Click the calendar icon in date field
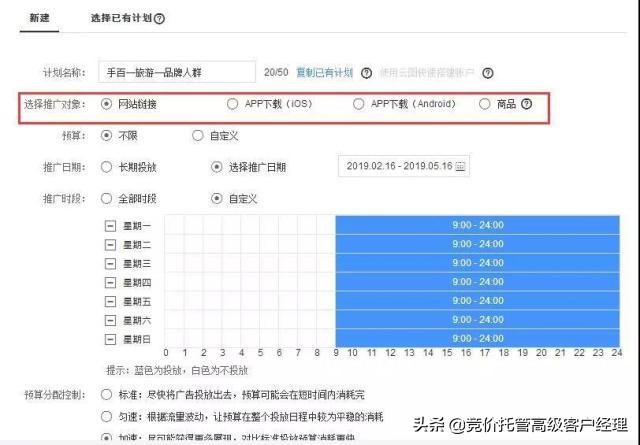The image size is (640, 445). point(460,166)
